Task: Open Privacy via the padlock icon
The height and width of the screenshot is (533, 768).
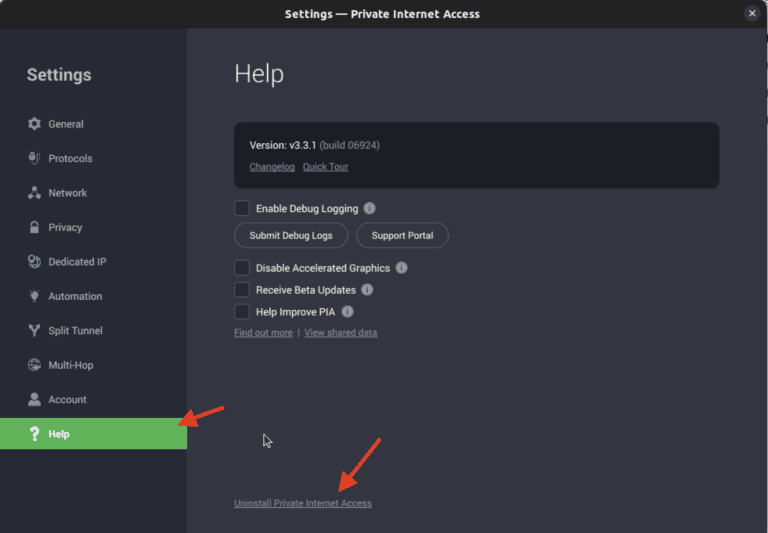Action: 35,227
